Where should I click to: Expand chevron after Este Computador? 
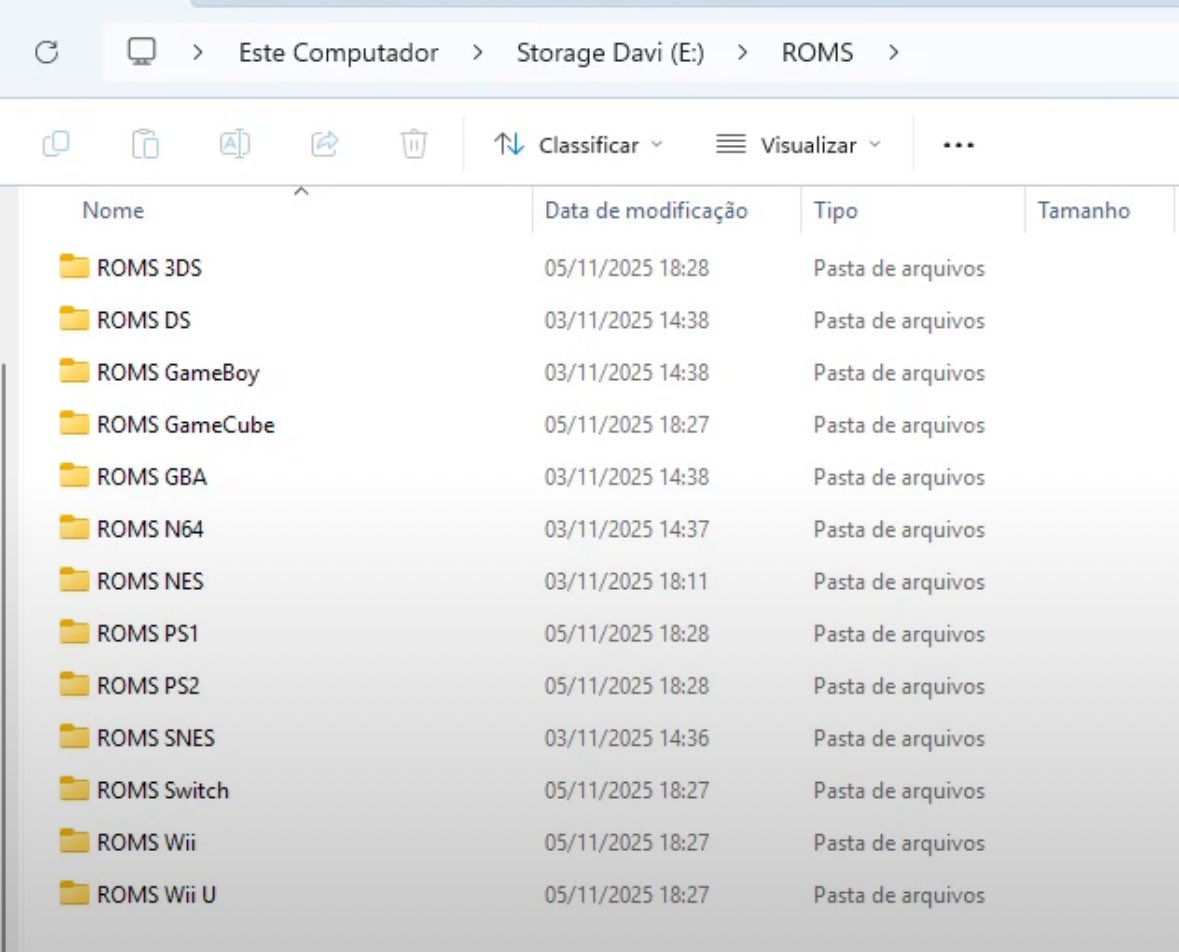477,53
